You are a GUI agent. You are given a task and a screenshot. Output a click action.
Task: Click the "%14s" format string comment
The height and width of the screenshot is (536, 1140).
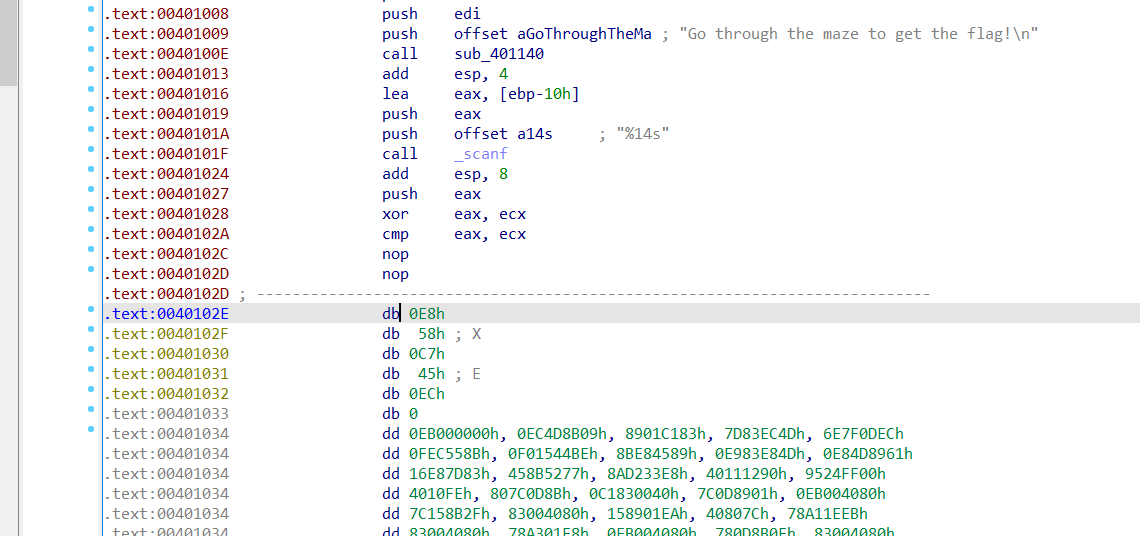coord(642,134)
